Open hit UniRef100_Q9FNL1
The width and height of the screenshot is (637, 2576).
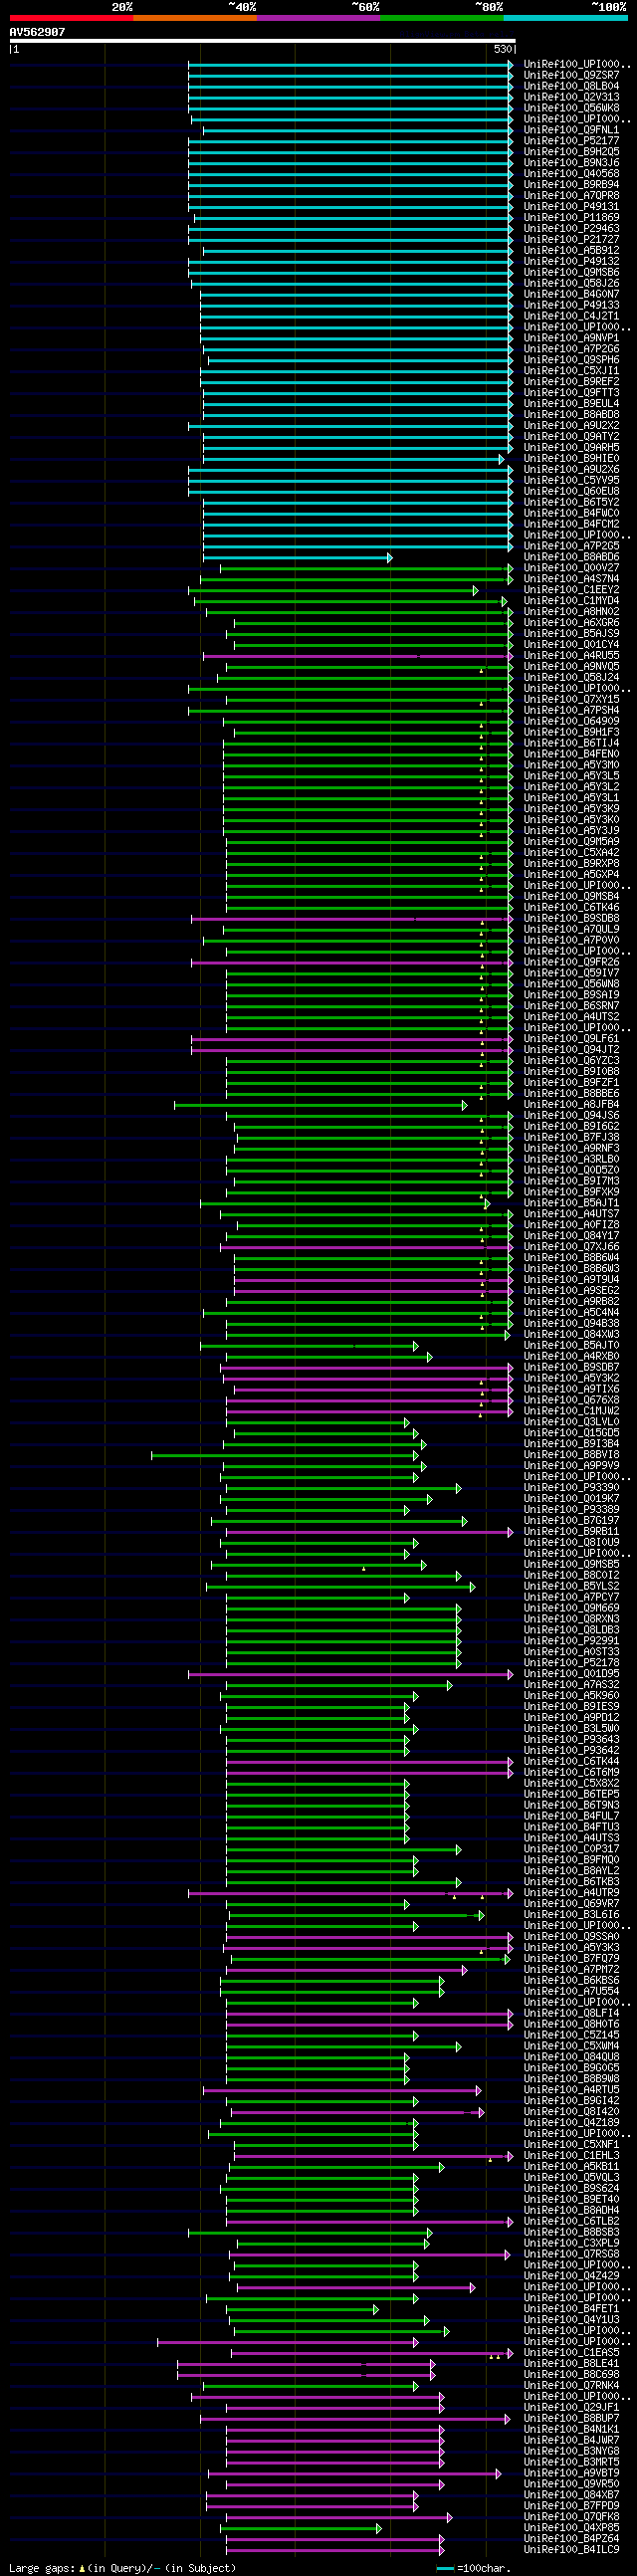571,130
